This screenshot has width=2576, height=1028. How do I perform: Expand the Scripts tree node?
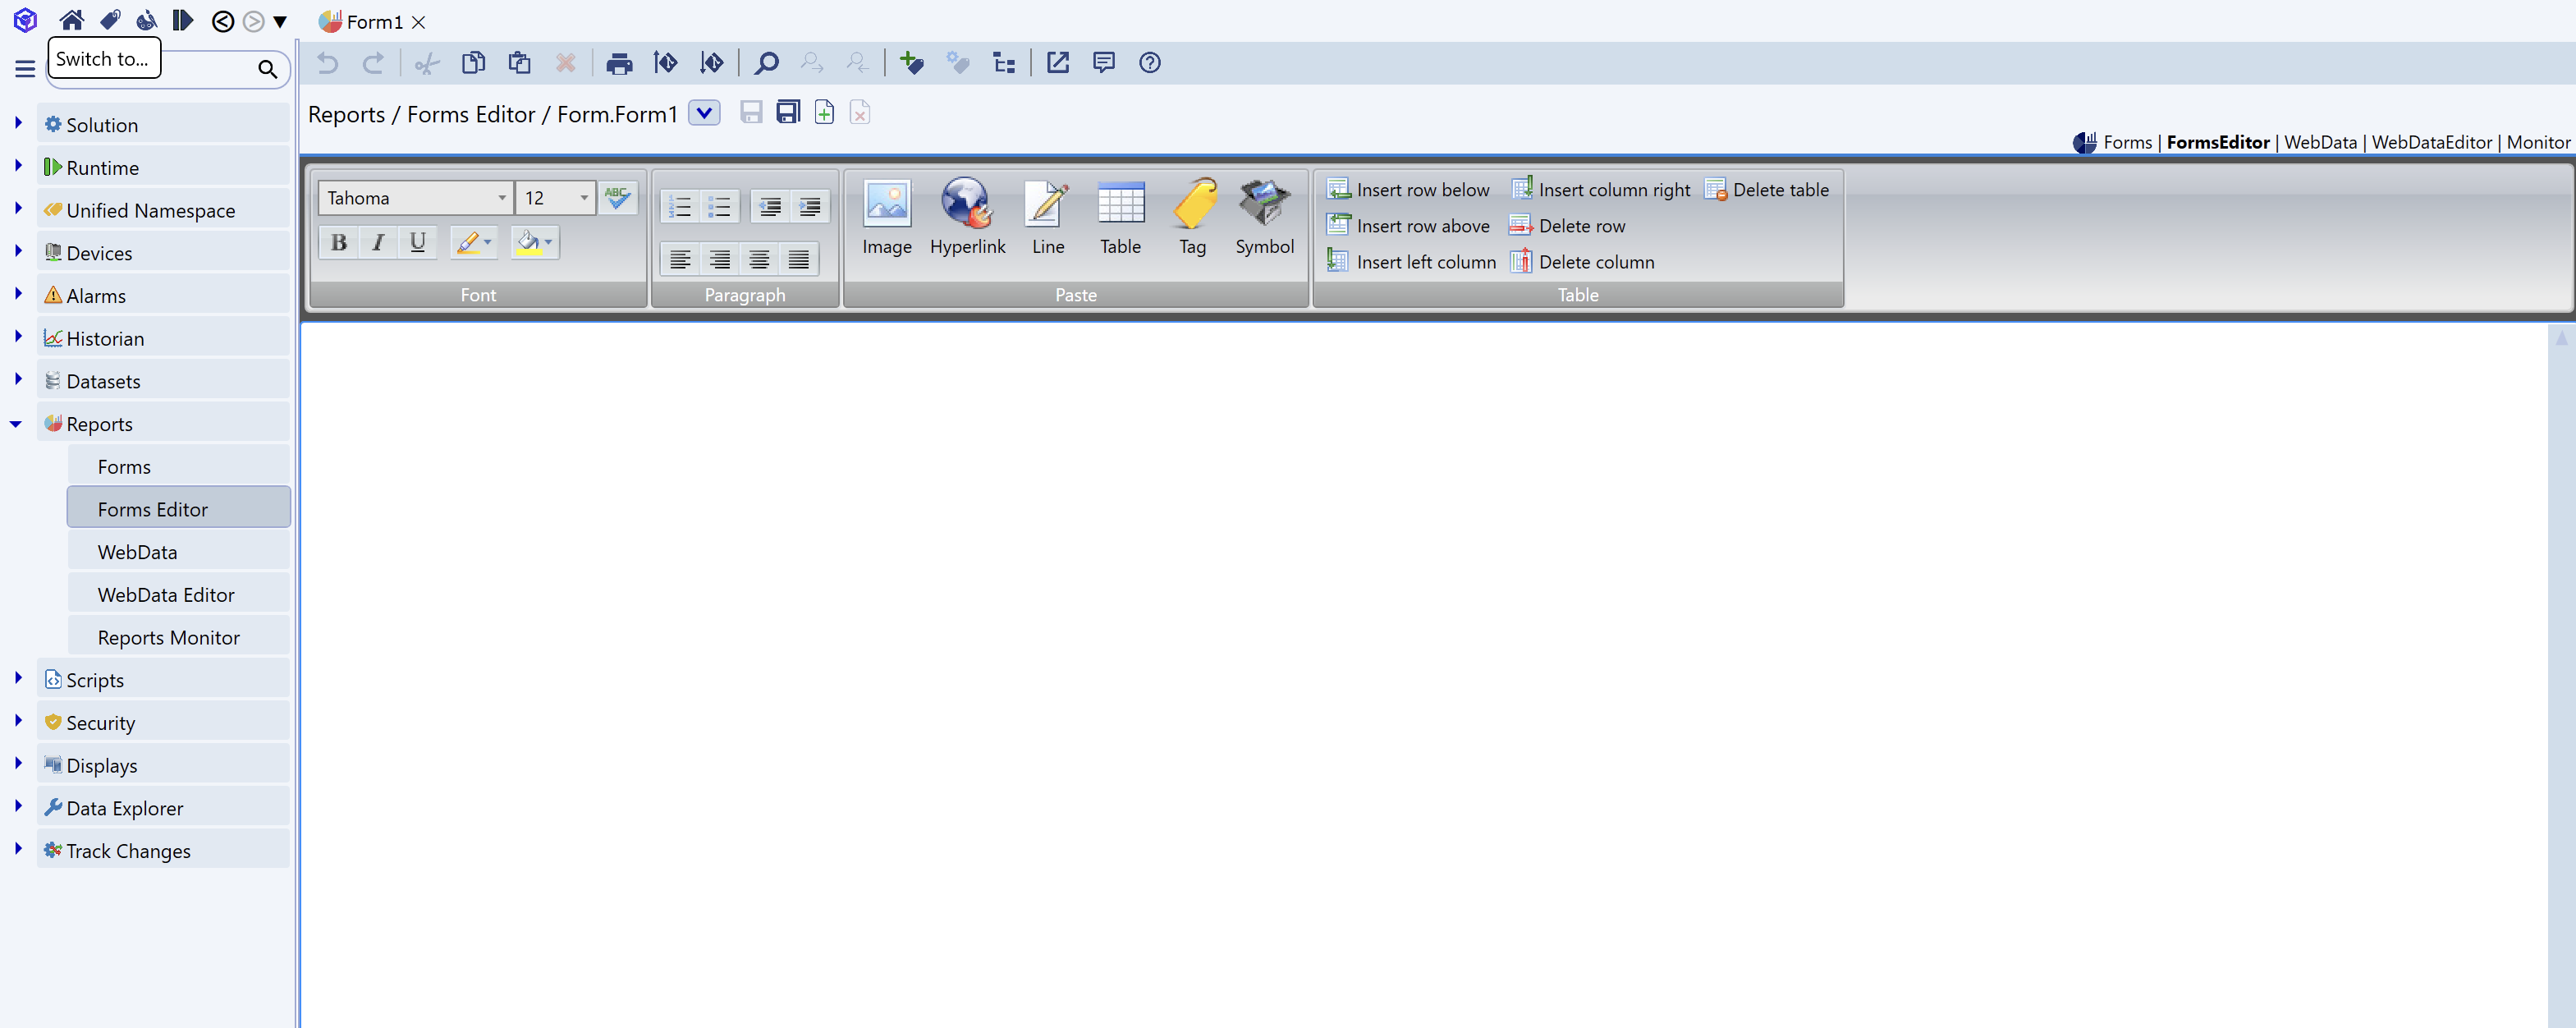point(18,679)
